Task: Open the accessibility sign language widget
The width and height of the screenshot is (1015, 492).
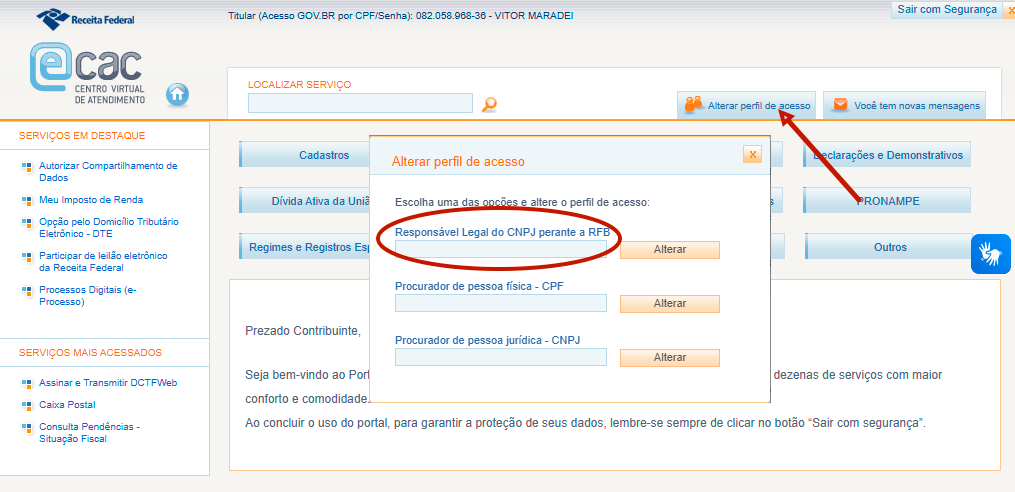Action: click(990, 254)
